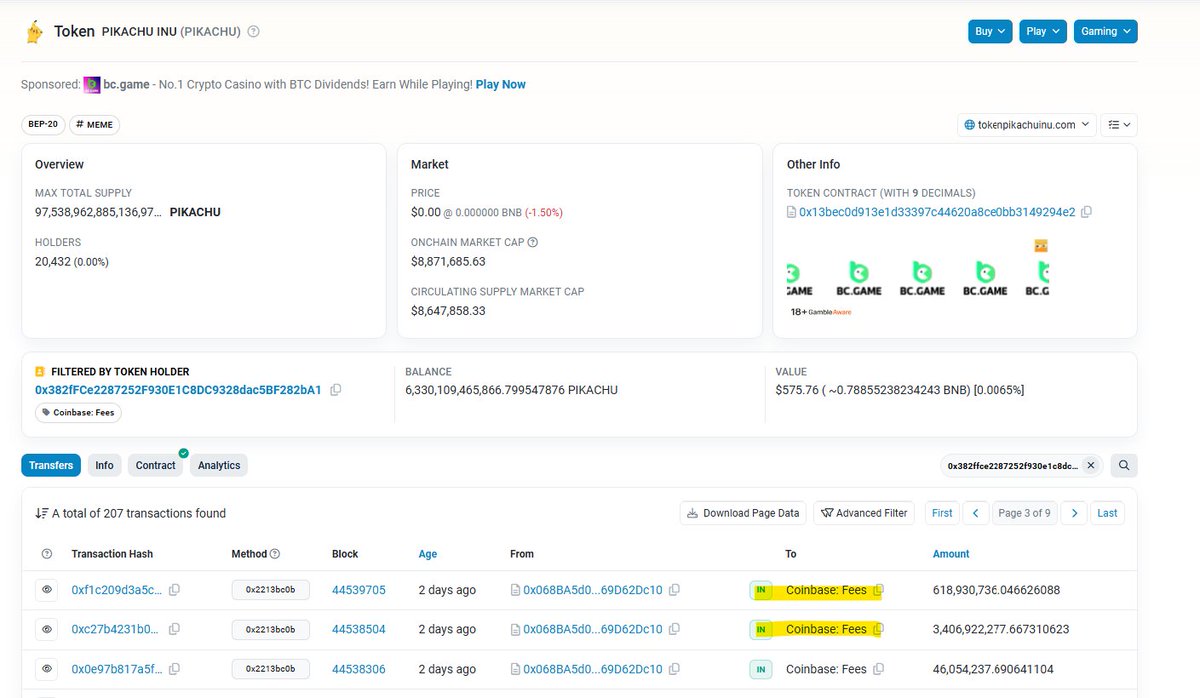The width and height of the screenshot is (1200, 698).
Task: Click the Pikachu token logo icon
Action: (x=34, y=32)
